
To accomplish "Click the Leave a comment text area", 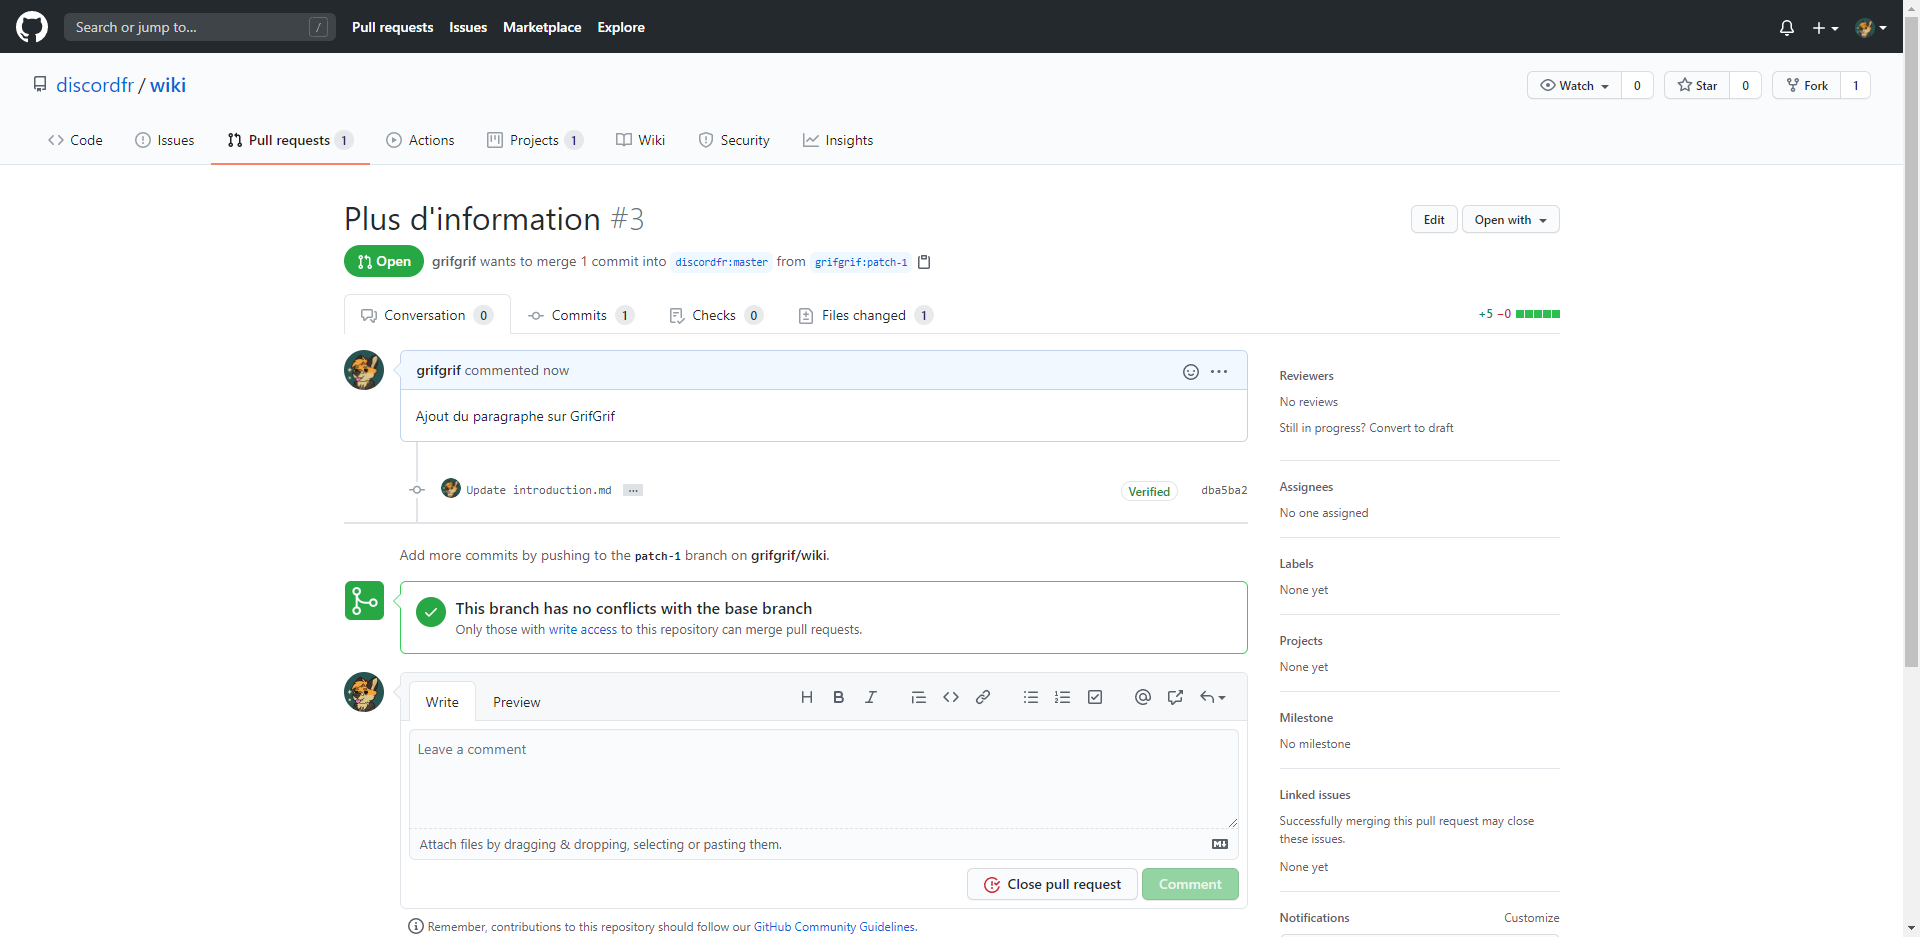I will click(x=824, y=779).
